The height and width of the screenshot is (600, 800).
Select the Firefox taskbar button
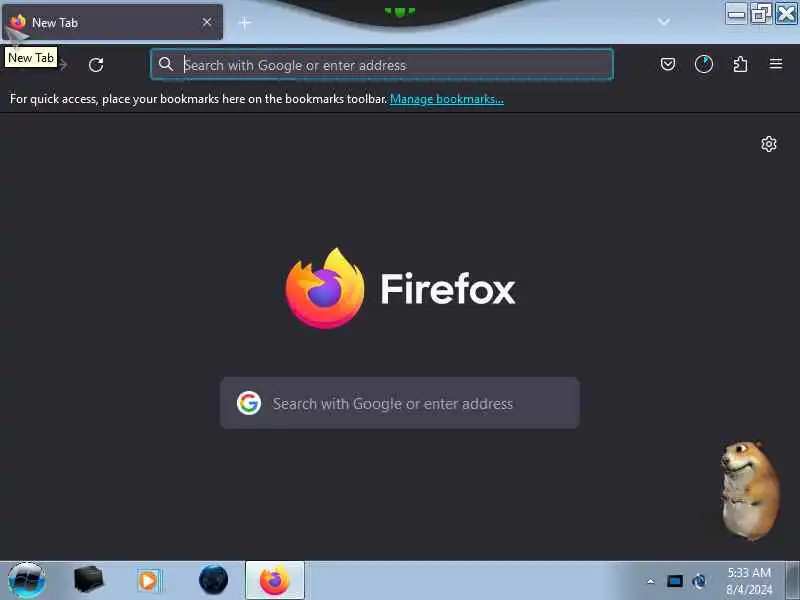point(275,580)
